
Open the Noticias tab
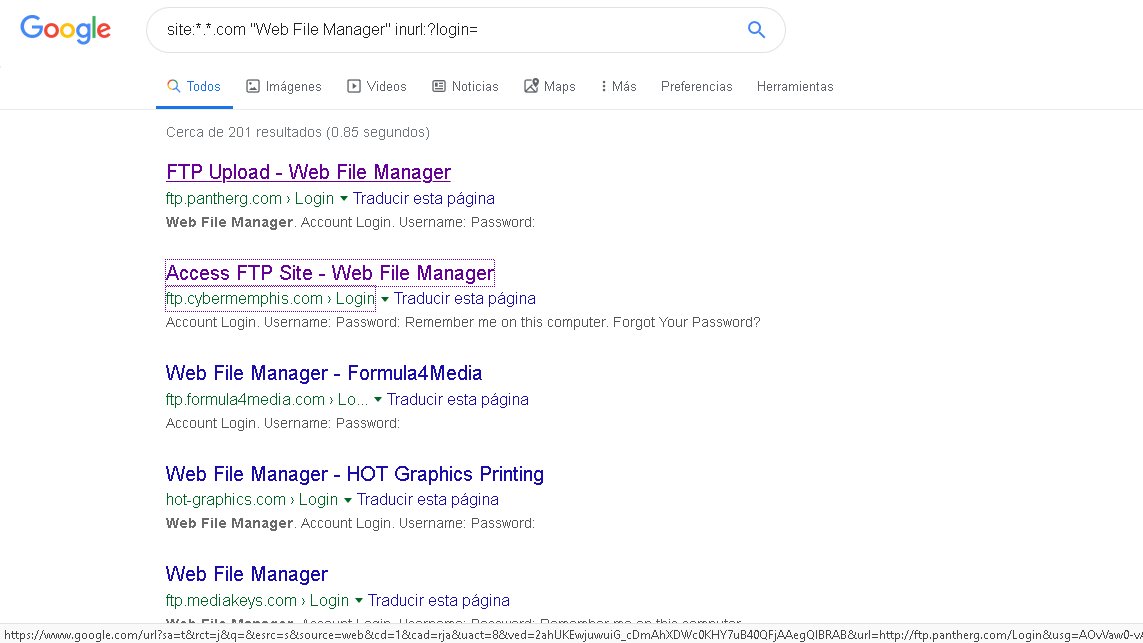(465, 86)
